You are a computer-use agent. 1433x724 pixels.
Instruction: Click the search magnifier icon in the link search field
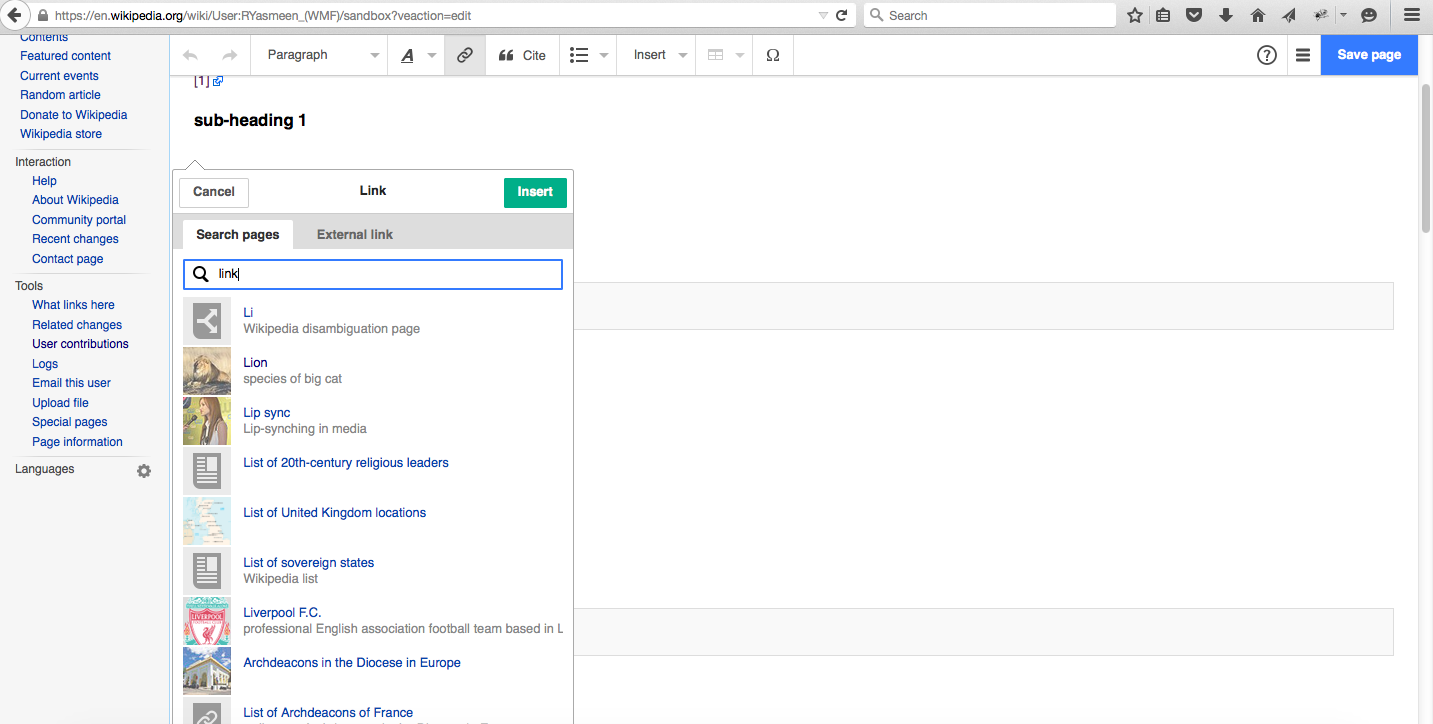click(200, 274)
